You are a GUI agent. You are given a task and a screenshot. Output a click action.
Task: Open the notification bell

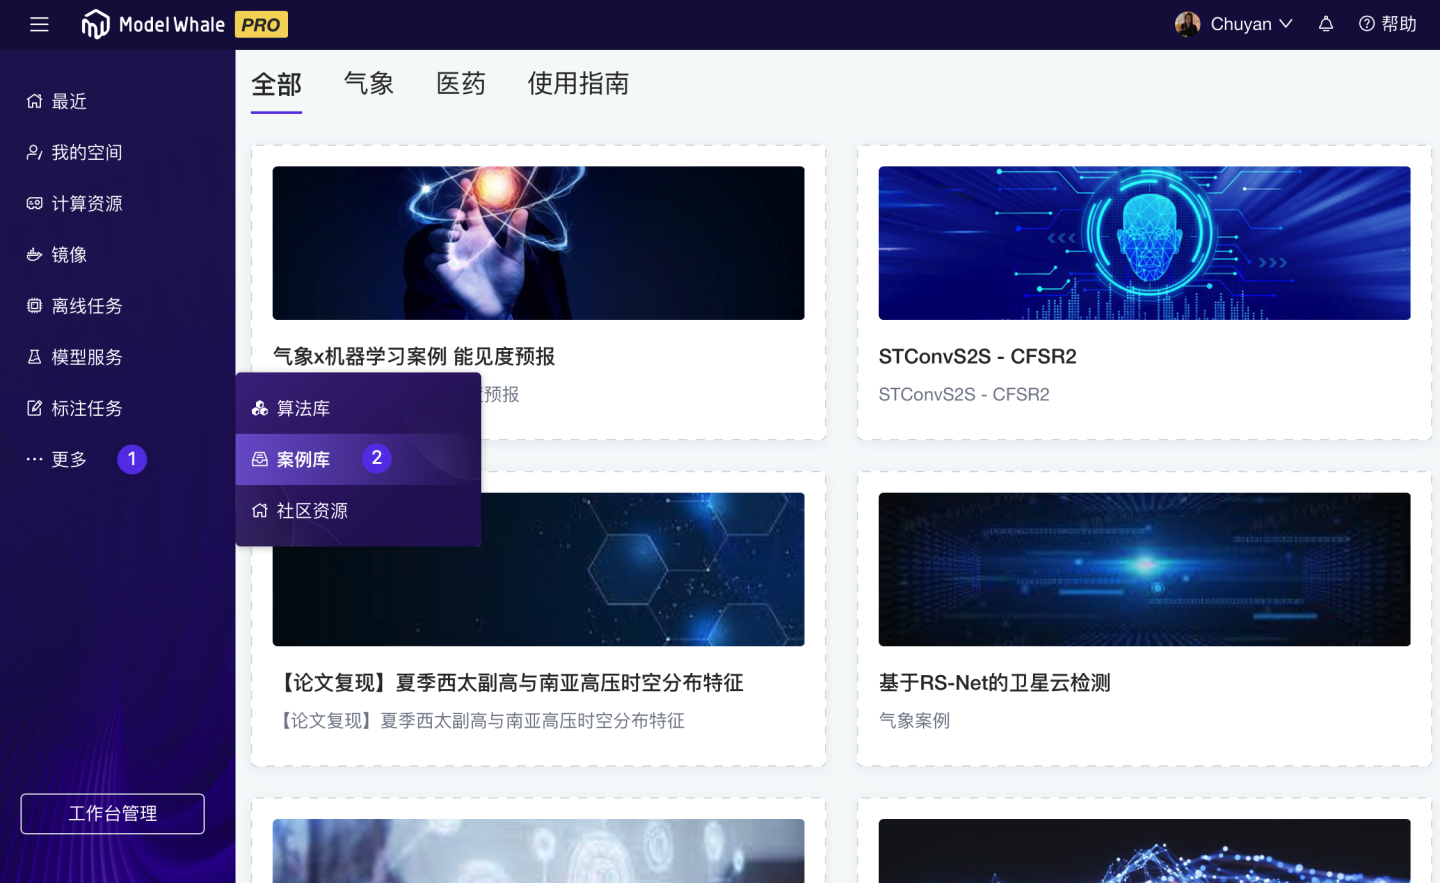pos(1326,24)
